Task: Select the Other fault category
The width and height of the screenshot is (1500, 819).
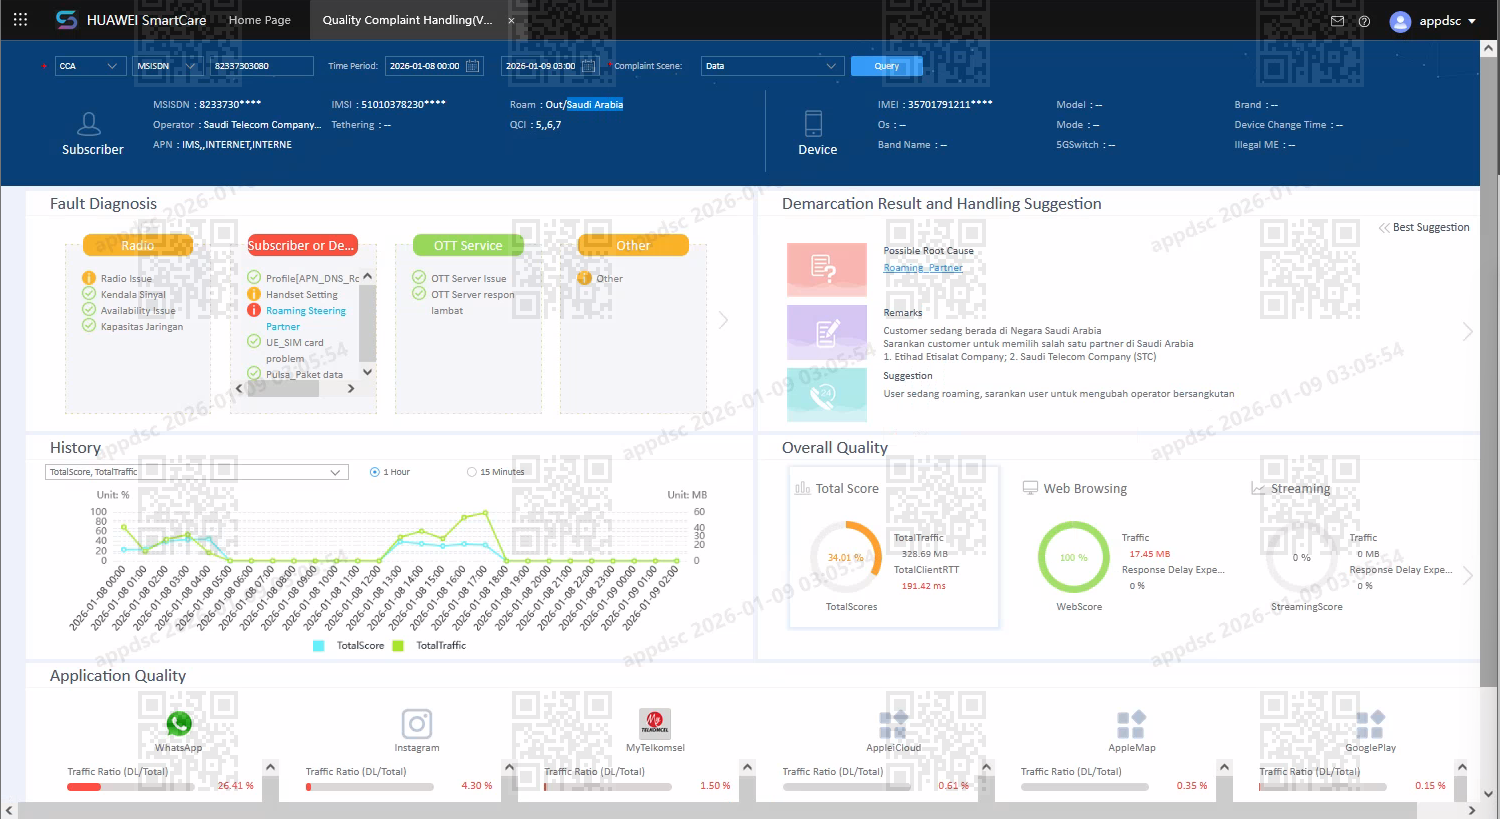Action: [x=633, y=245]
